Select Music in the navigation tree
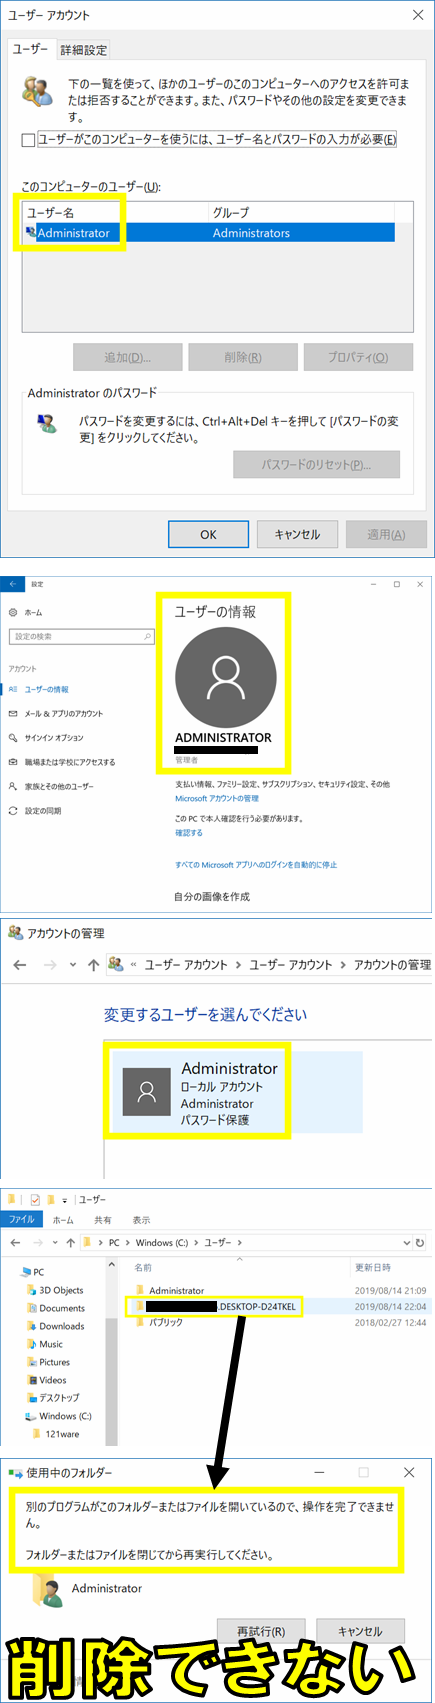This screenshot has height=1703, width=435. [51, 1344]
